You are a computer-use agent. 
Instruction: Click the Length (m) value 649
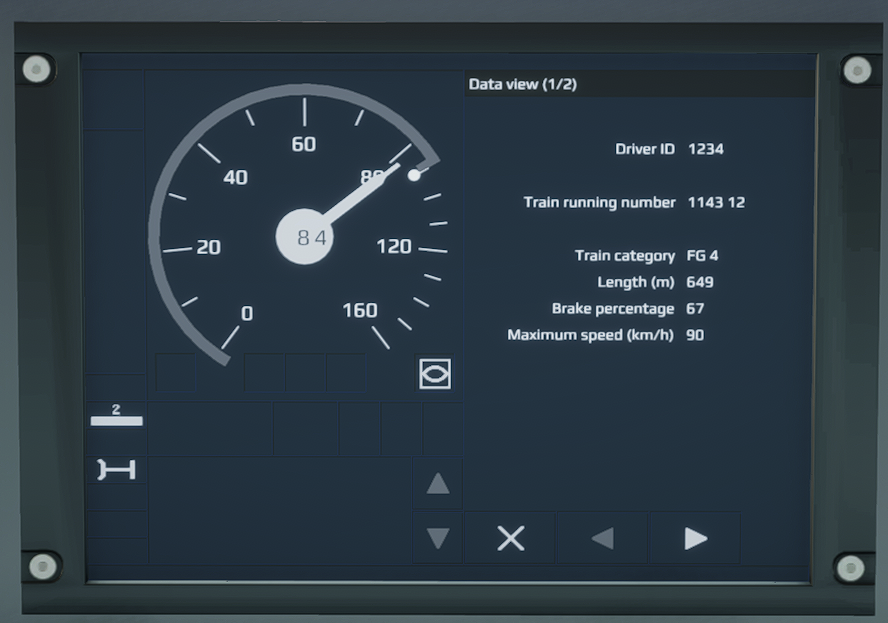(x=699, y=282)
